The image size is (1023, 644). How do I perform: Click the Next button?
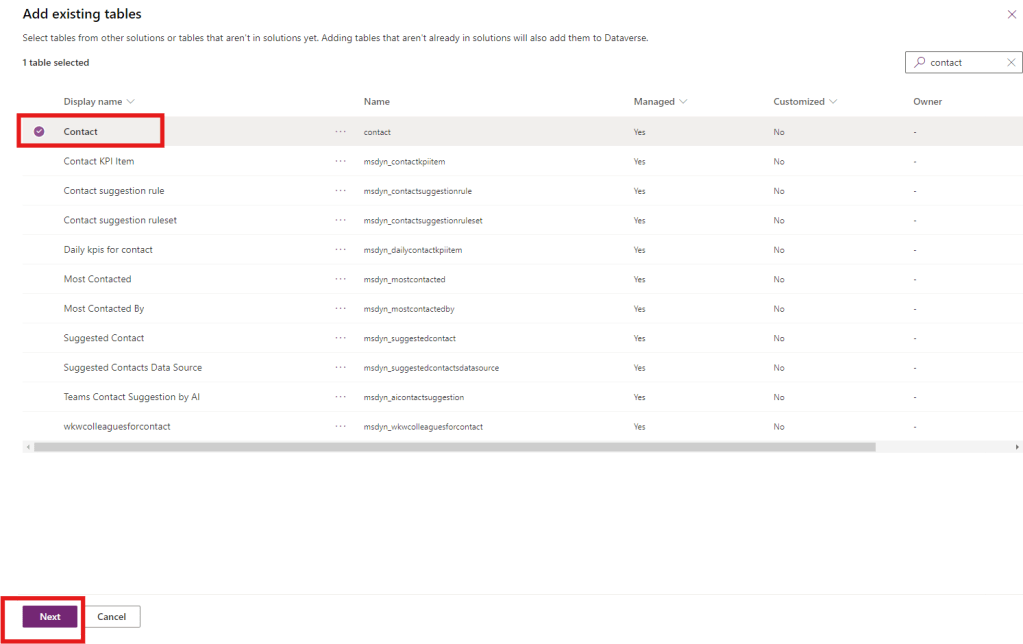coord(50,617)
